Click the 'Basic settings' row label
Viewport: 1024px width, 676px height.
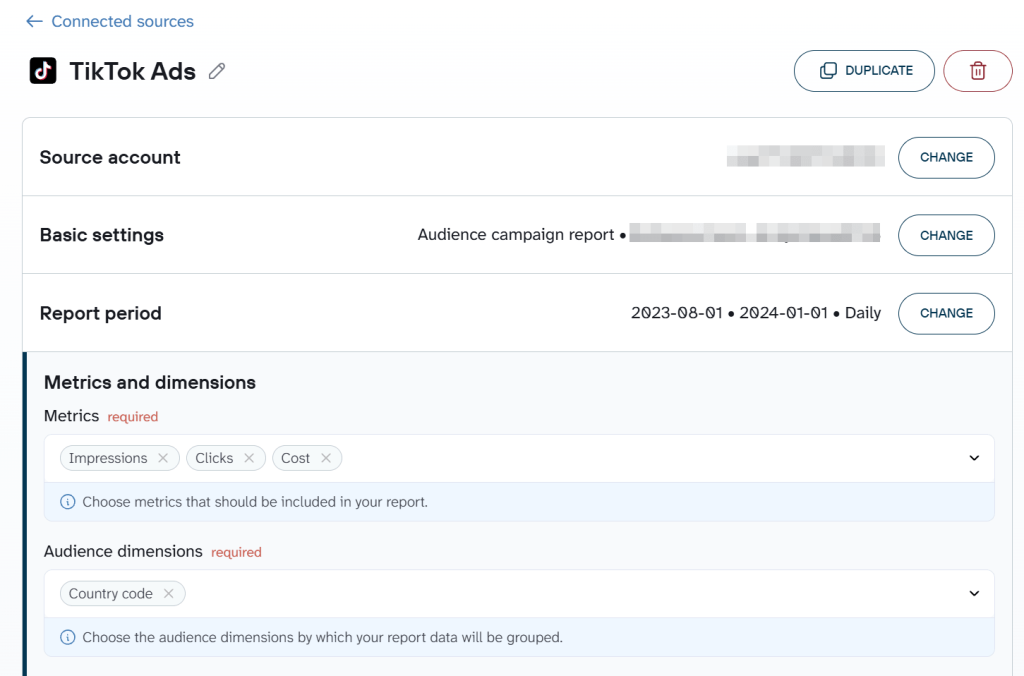[102, 235]
